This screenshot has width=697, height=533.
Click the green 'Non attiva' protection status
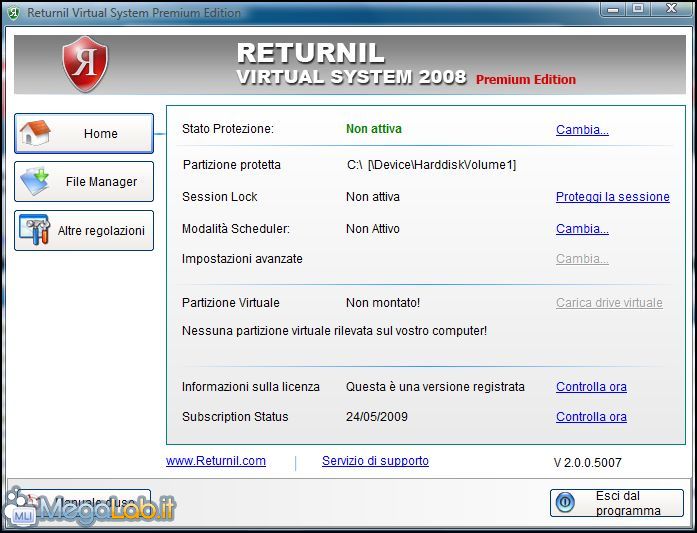point(374,128)
